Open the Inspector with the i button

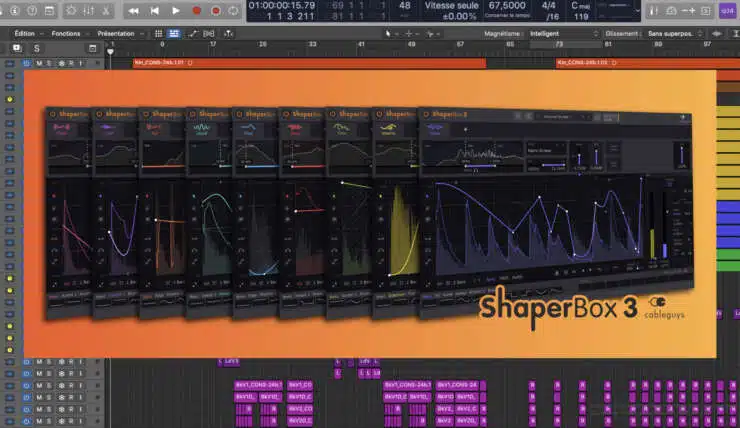(14, 10)
